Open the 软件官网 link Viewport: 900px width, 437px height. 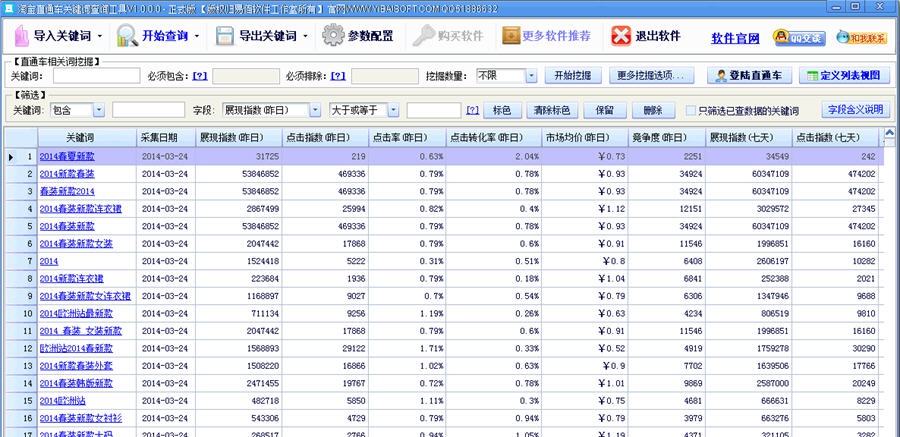point(735,38)
